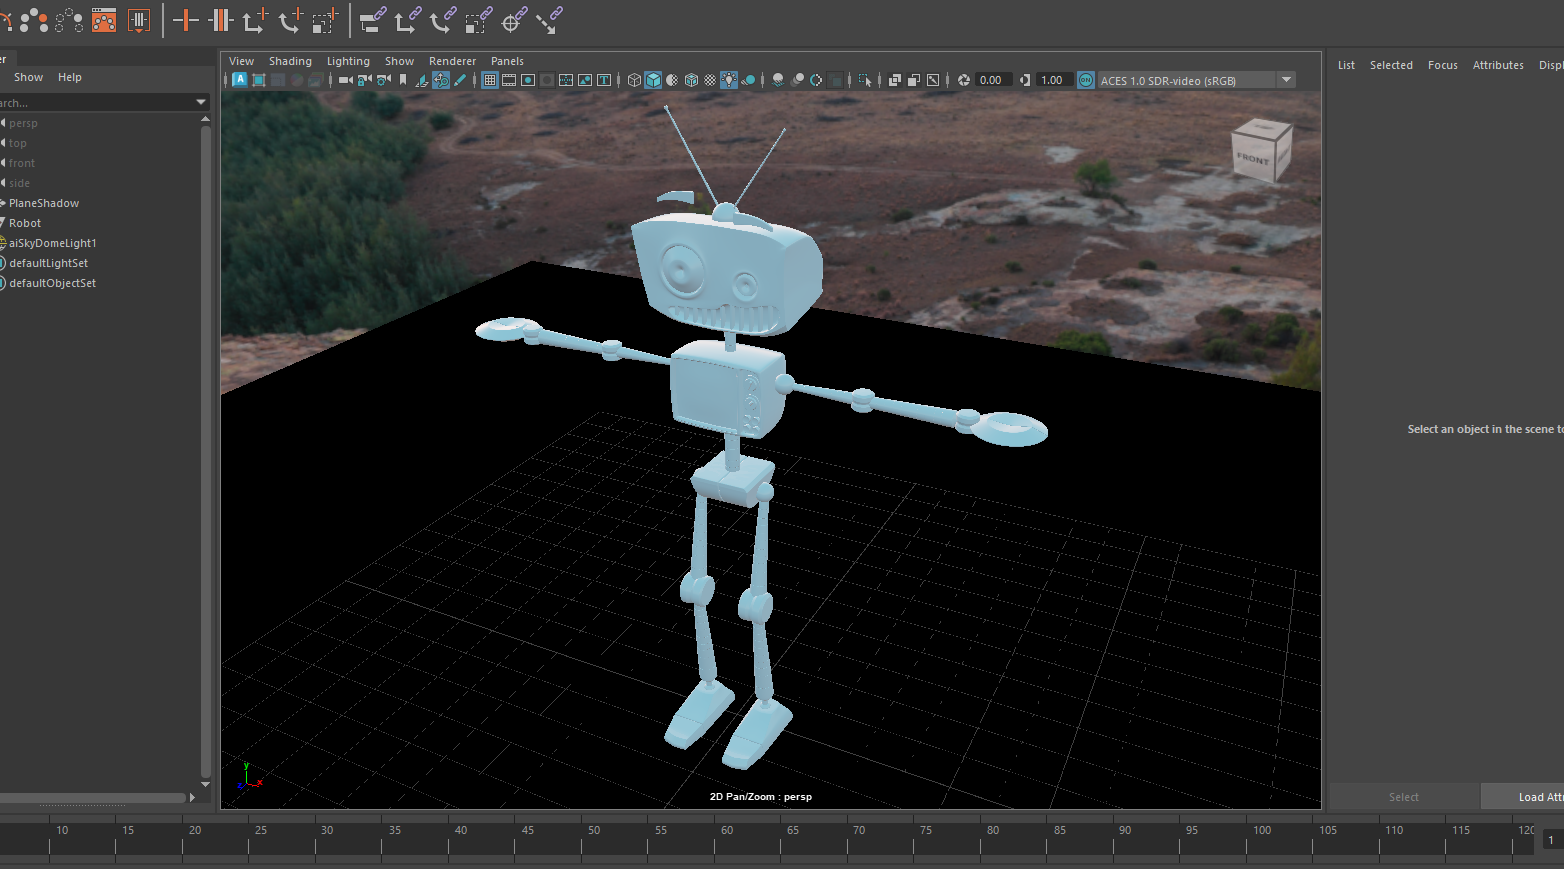Click the Set Key Rotate shelf icon
The image size is (1564, 869).
(x=291, y=20)
